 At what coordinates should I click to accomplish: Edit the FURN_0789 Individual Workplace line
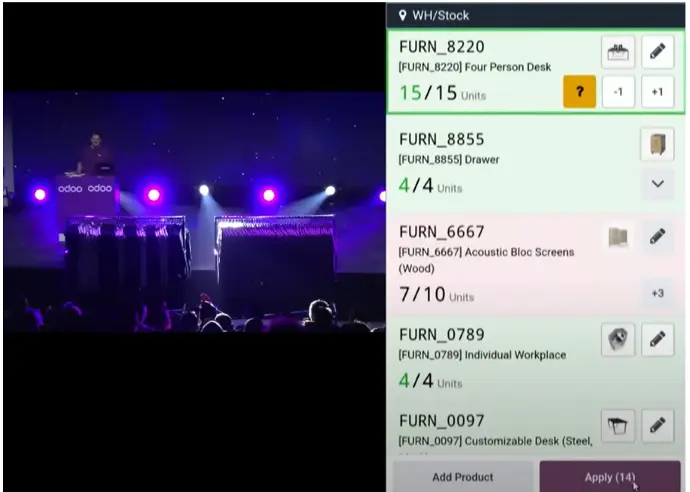click(x=657, y=339)
